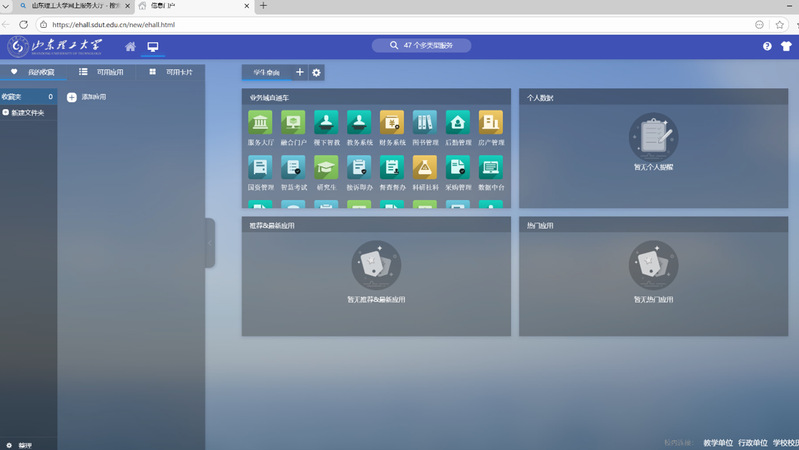
Task: Click the help question mark icon
Action: [767, 46]
